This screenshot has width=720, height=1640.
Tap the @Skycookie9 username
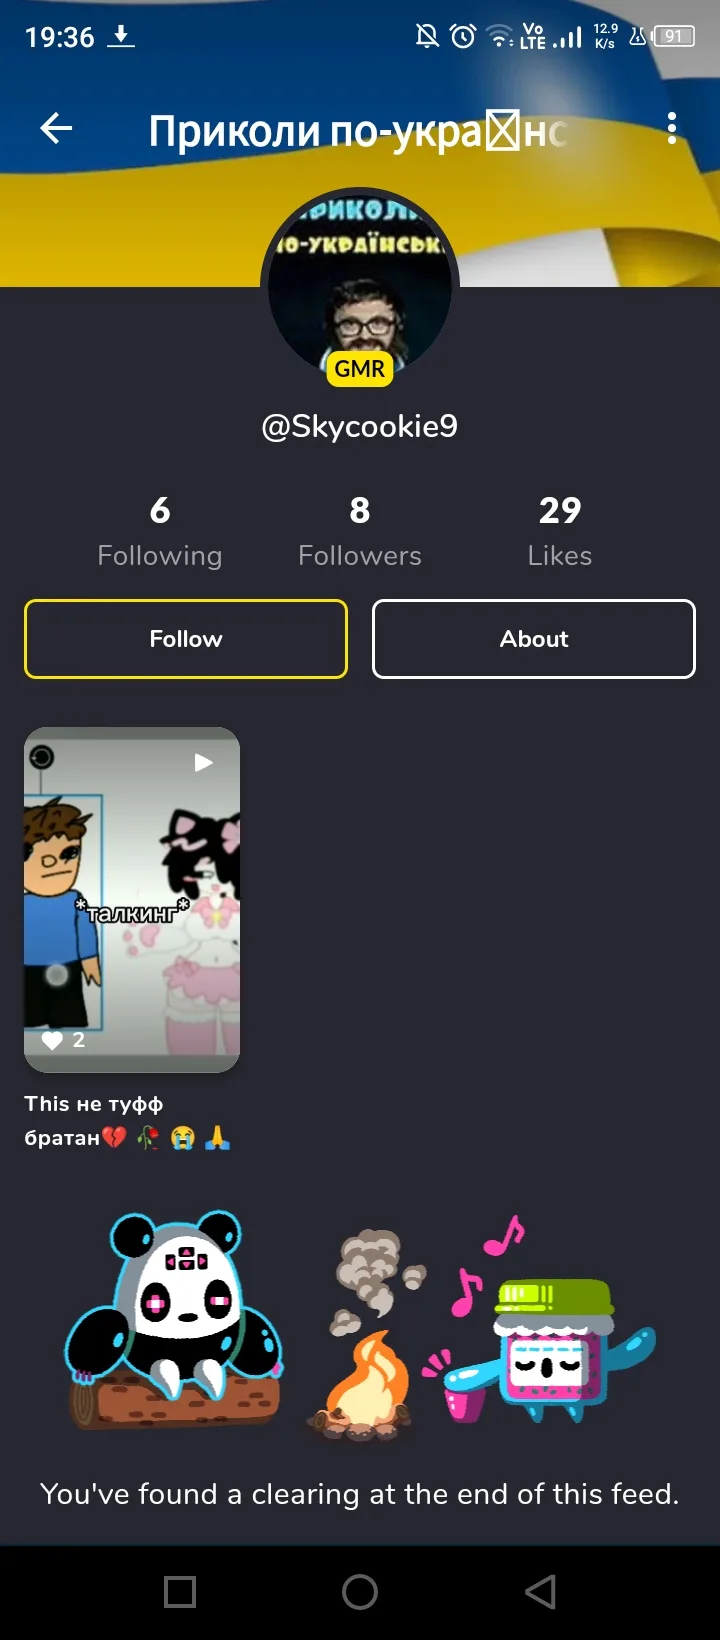360,426
